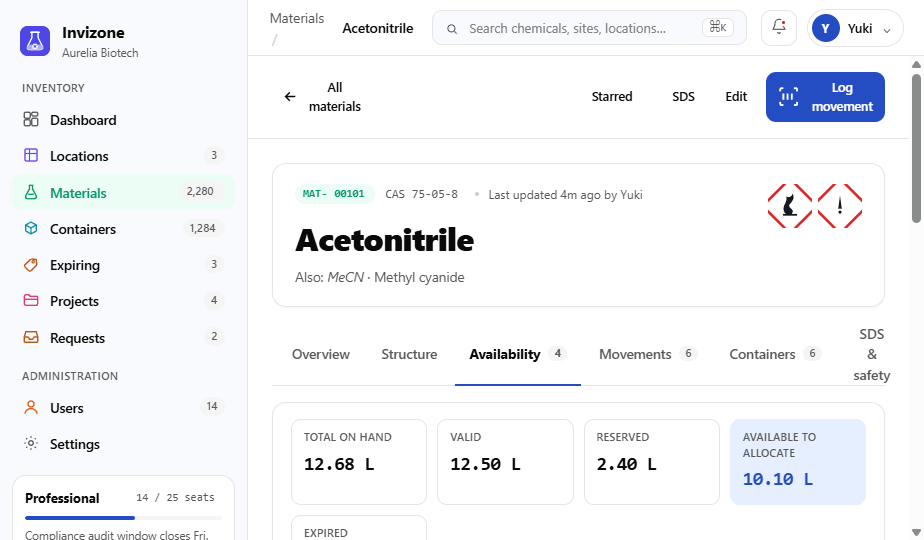
Task: Open Settings in the sidebar
Action: click(123, 443)
